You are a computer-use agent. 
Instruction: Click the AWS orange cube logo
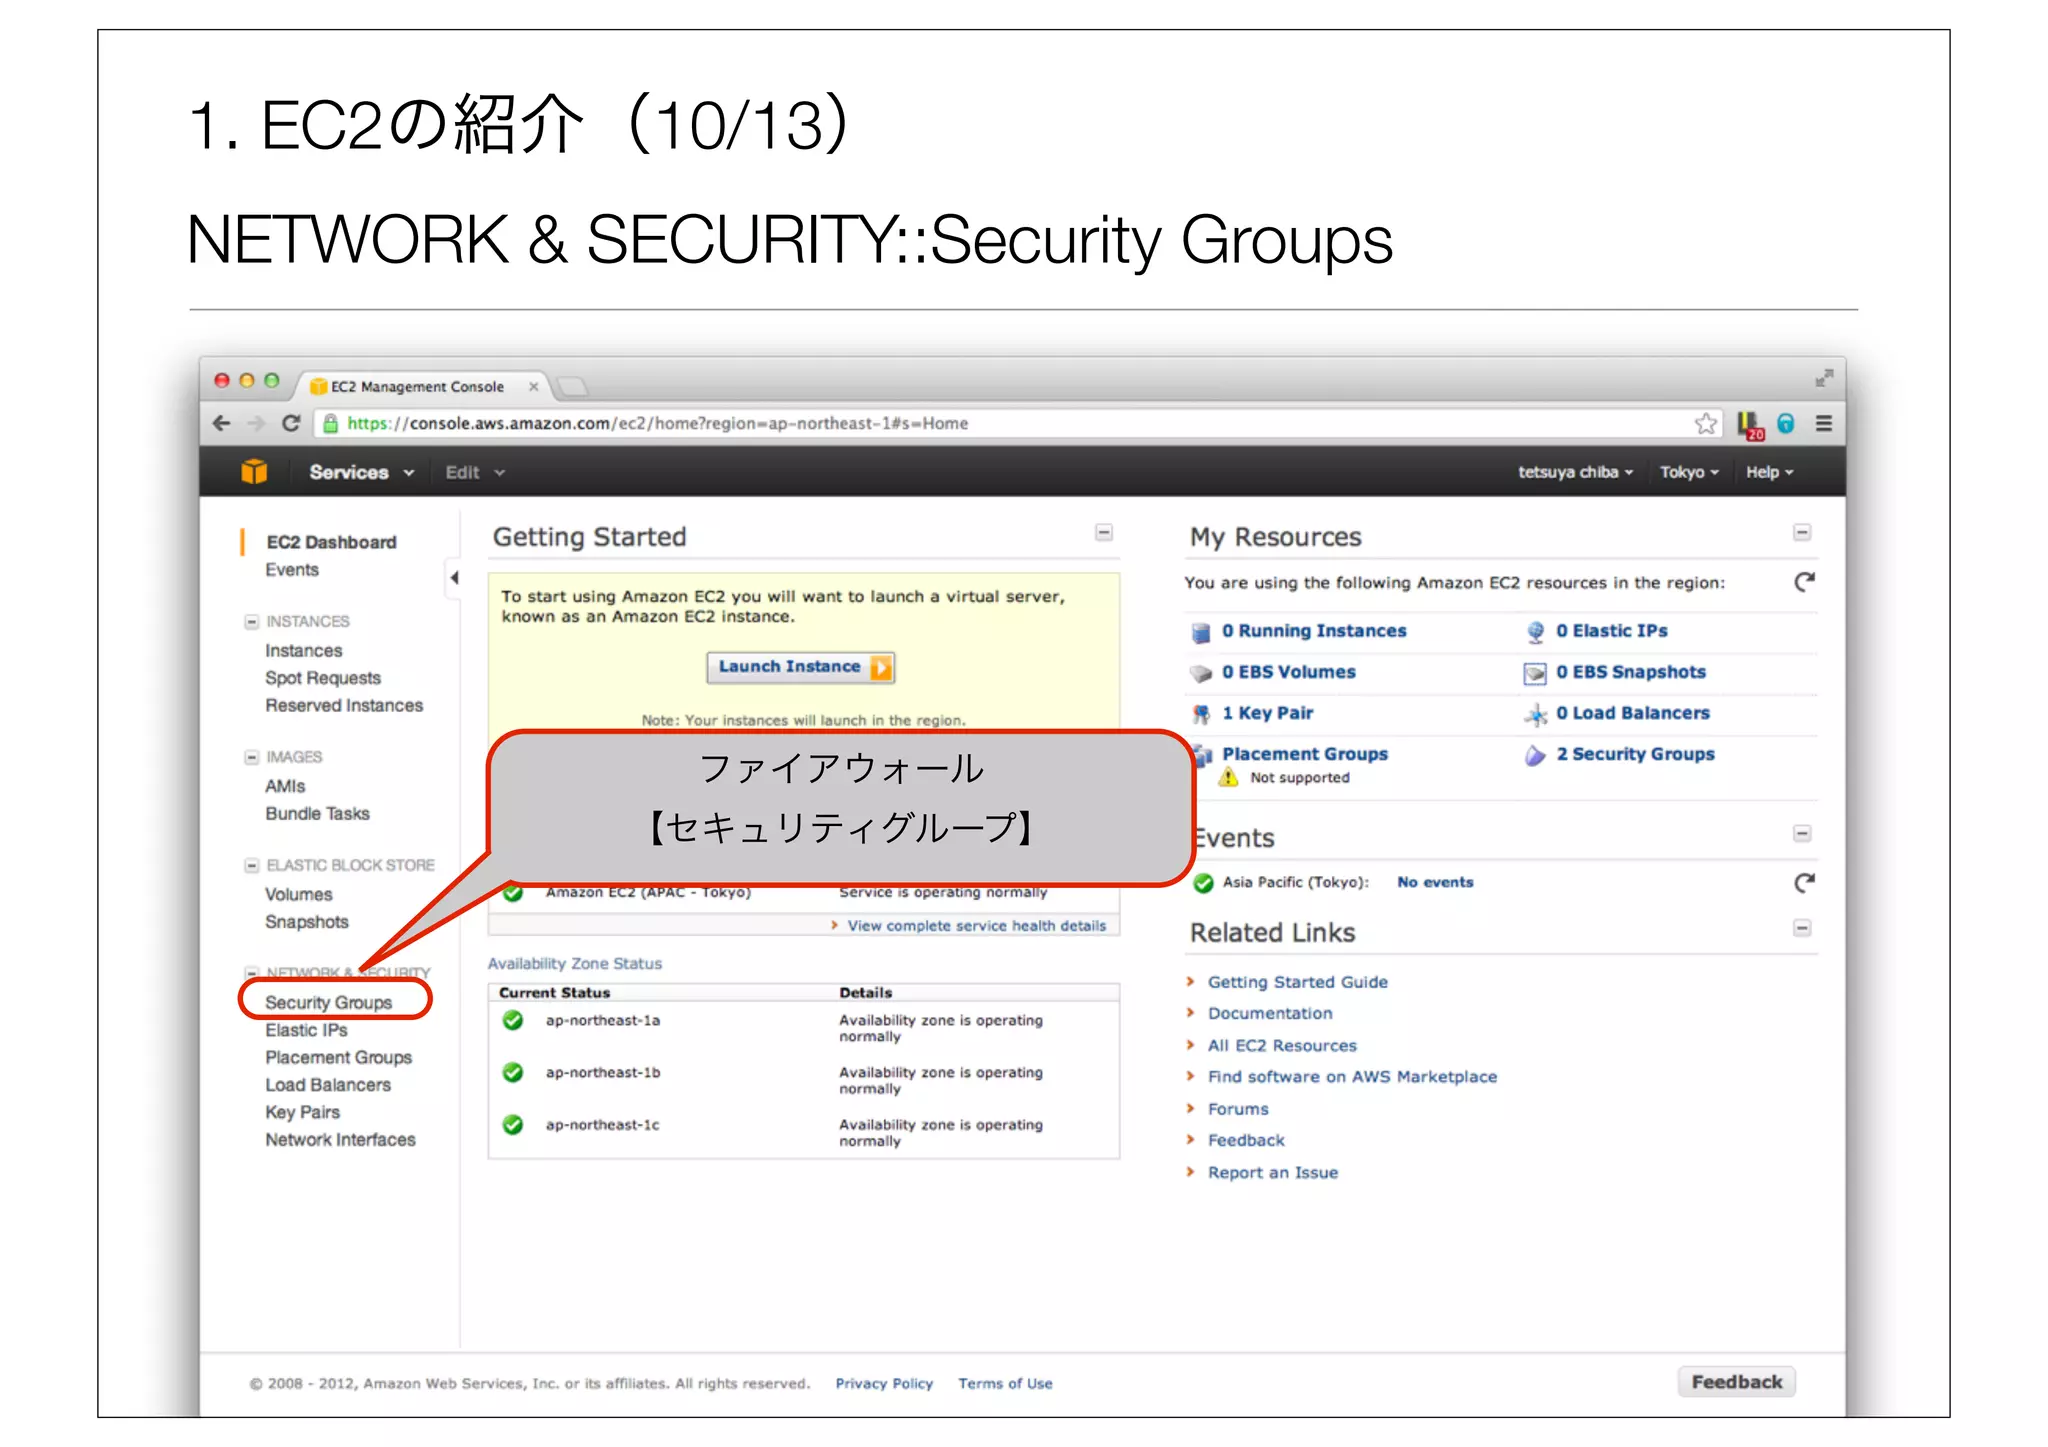(254, 471)
